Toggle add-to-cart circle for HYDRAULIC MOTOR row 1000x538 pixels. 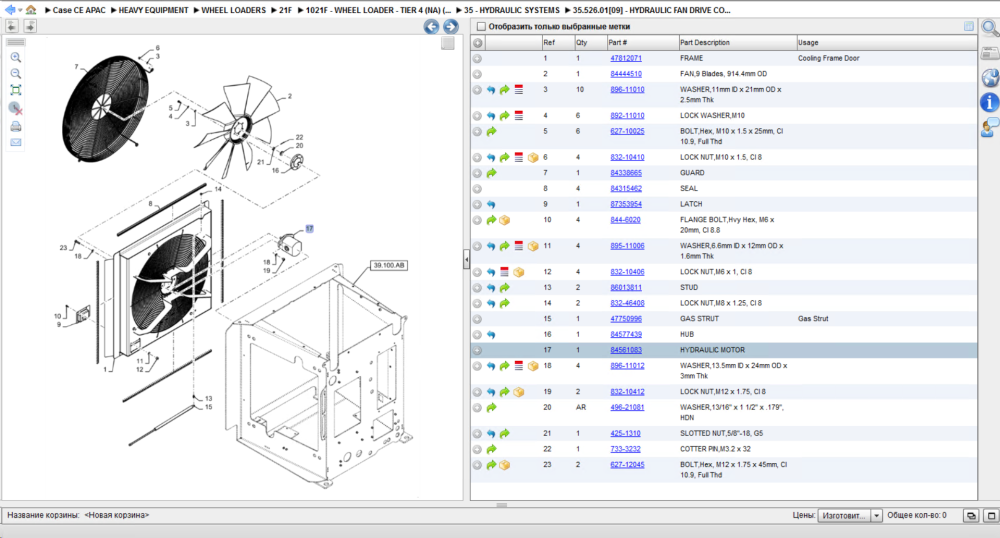[477, 351]
